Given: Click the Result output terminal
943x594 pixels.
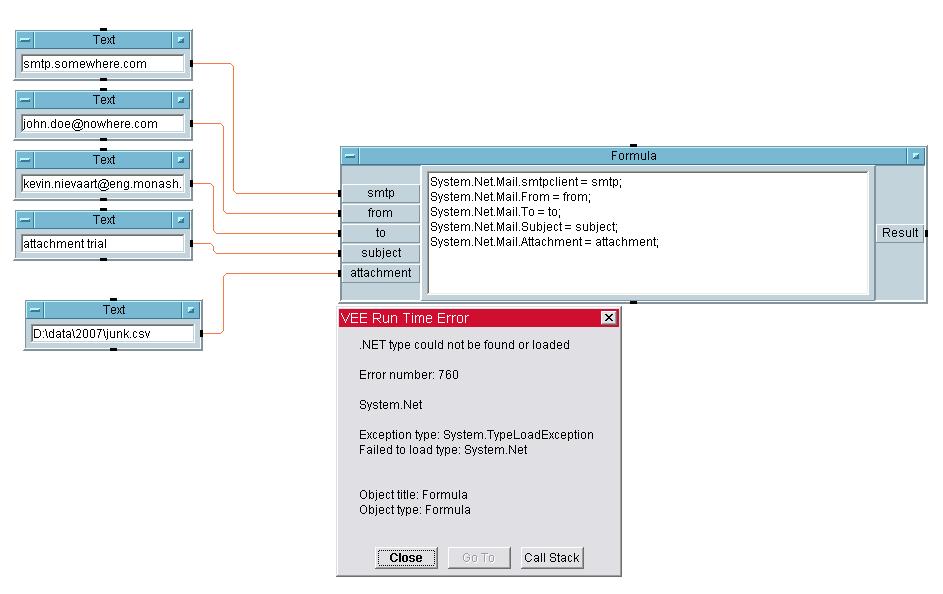Looking at the screenshot, I should 899,233.
